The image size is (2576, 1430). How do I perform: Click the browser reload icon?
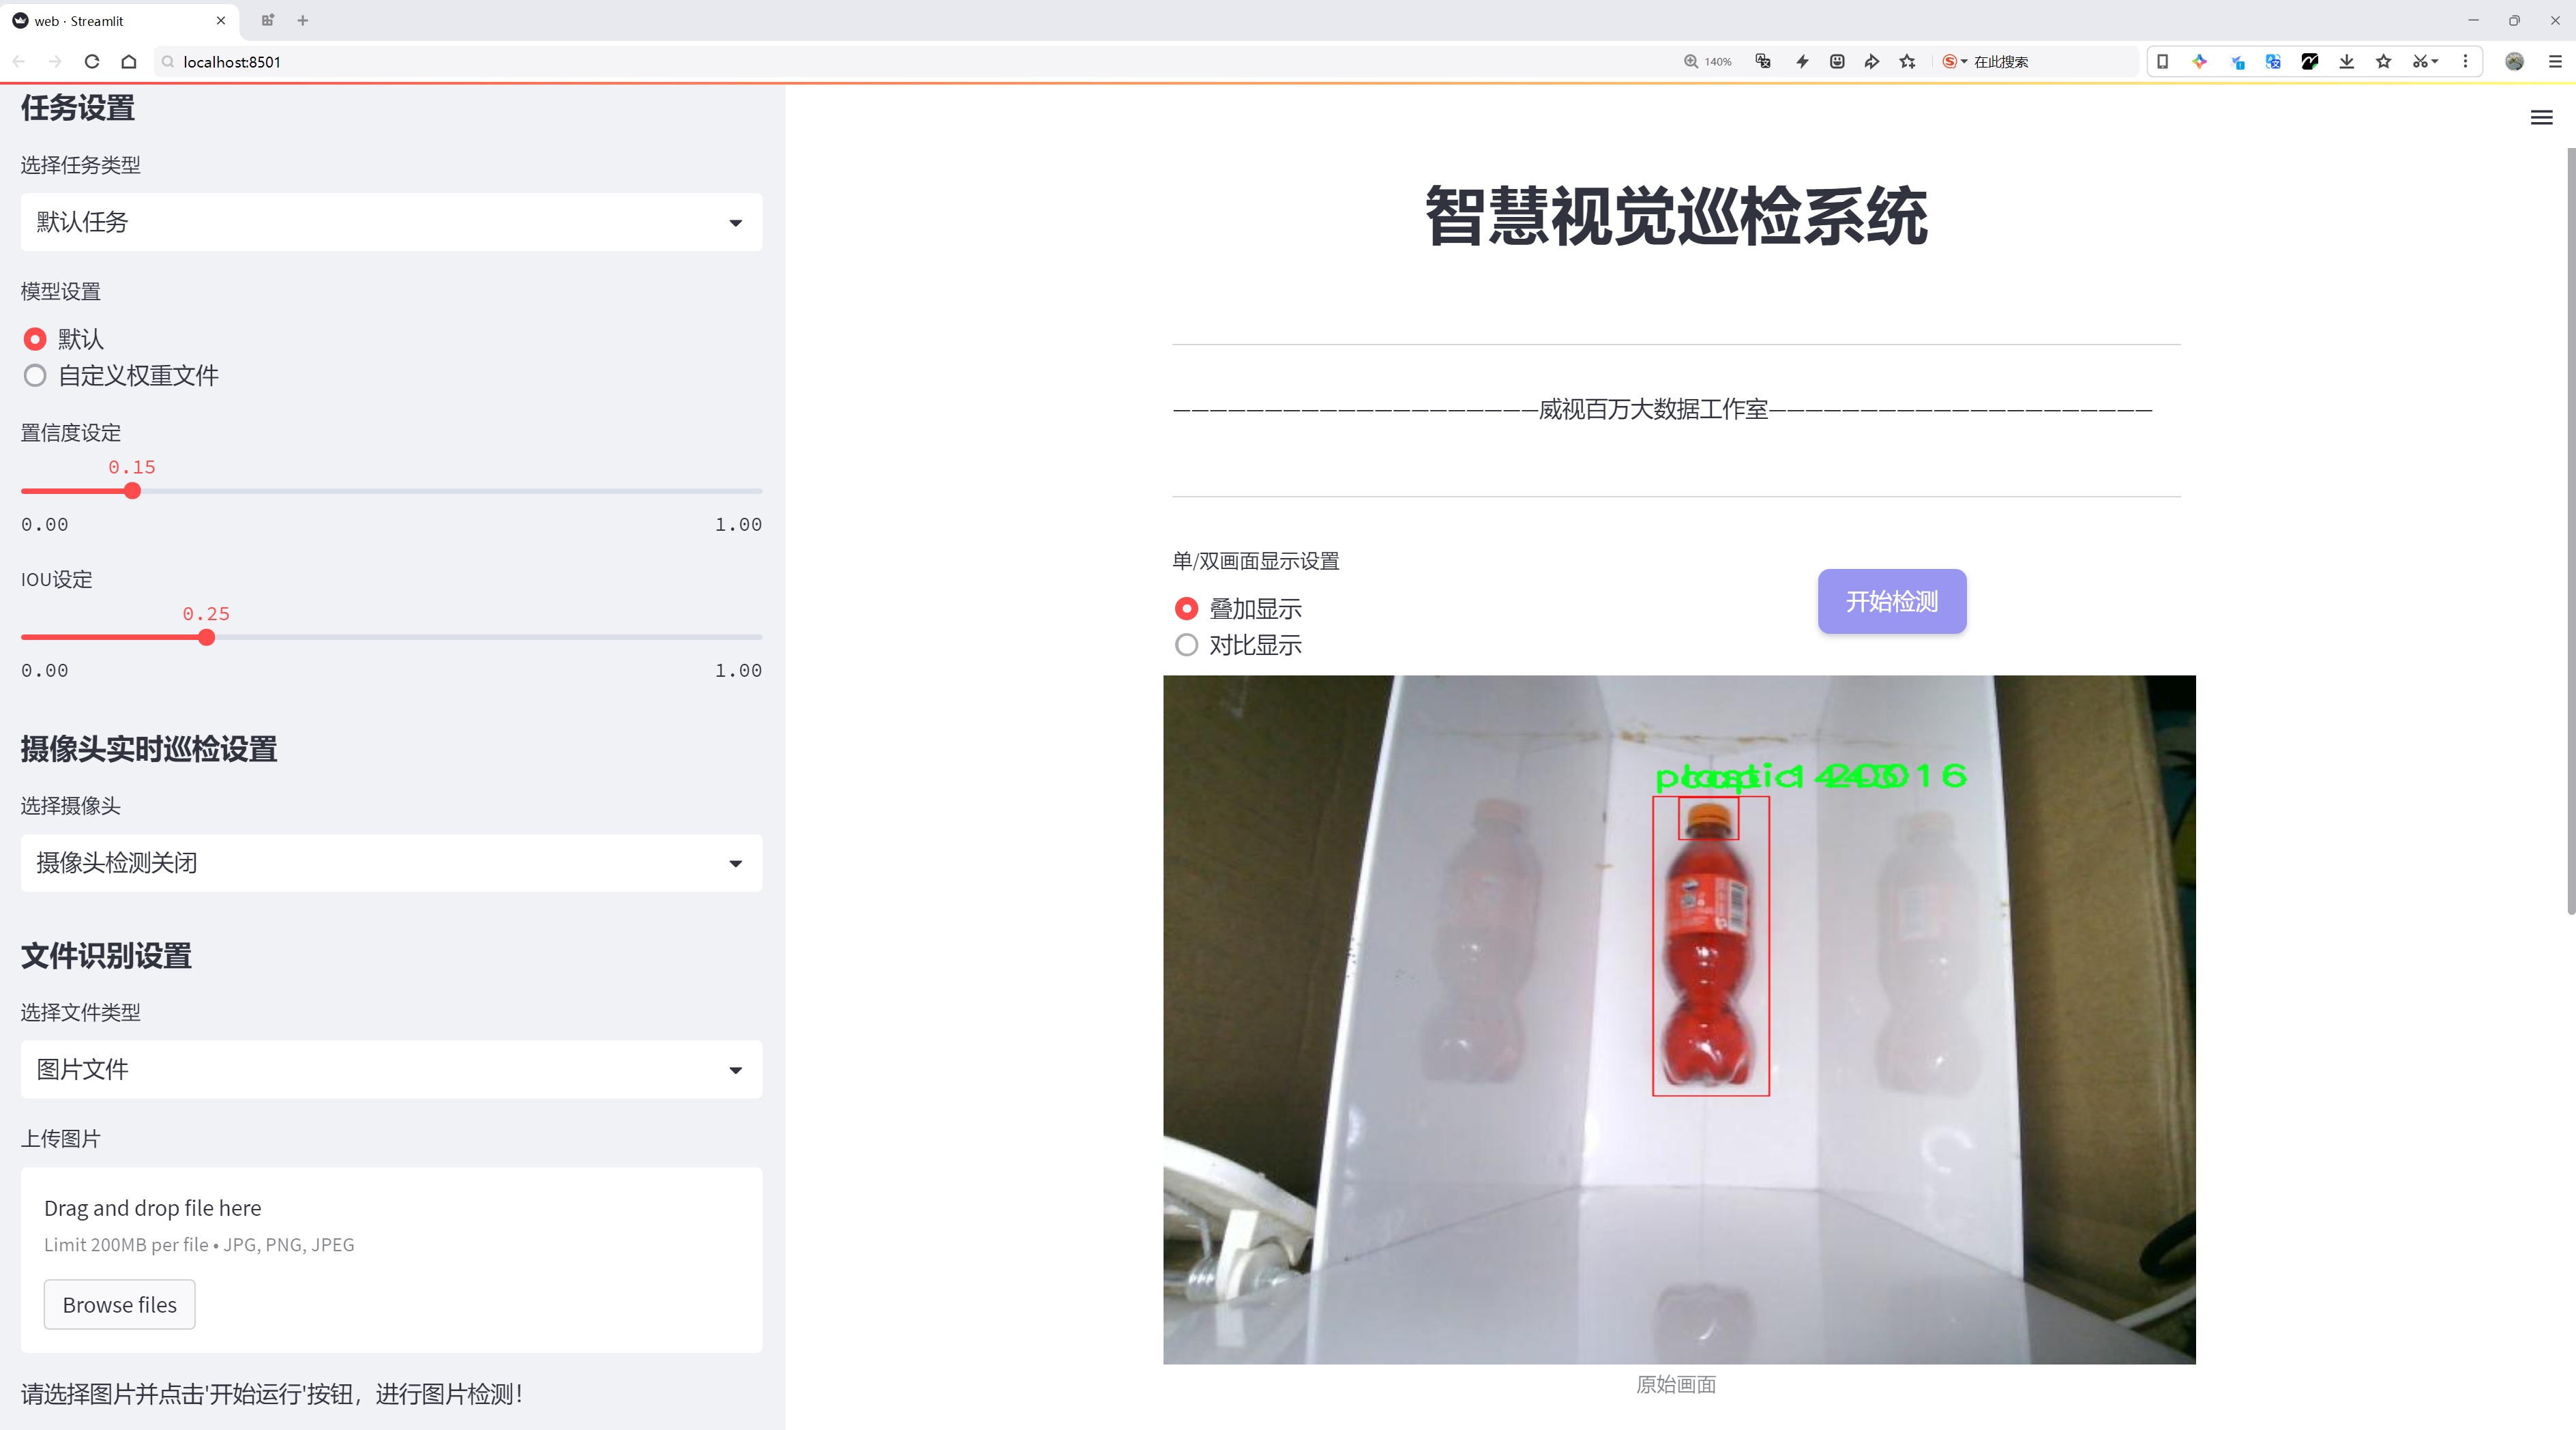click(92, 62)
